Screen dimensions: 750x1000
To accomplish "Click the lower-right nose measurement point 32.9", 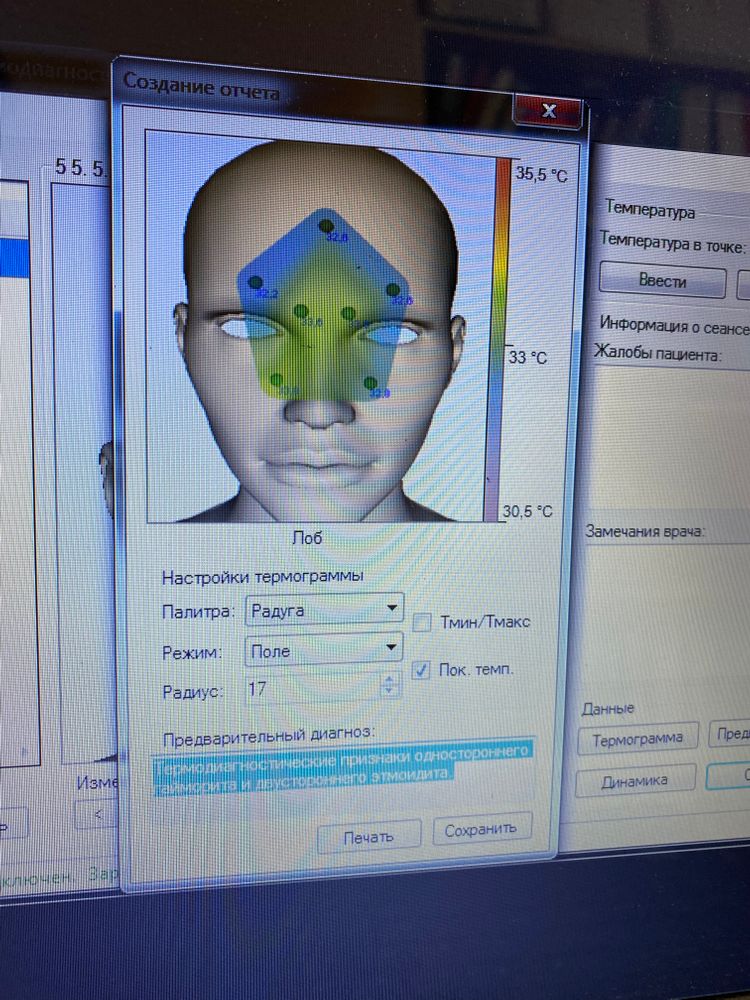I will [371, 383].
